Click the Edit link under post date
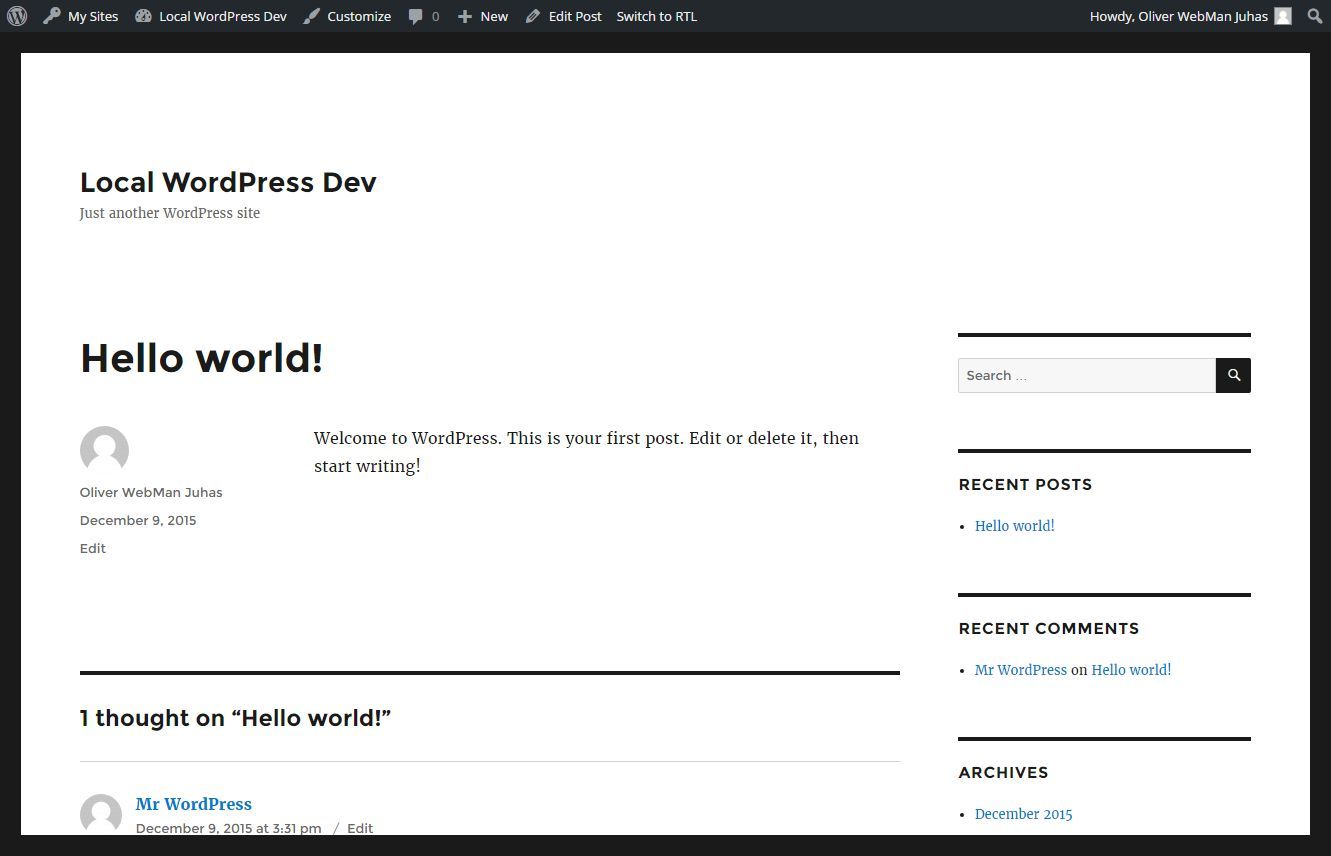1331x856 pixels. click(93, 548)
